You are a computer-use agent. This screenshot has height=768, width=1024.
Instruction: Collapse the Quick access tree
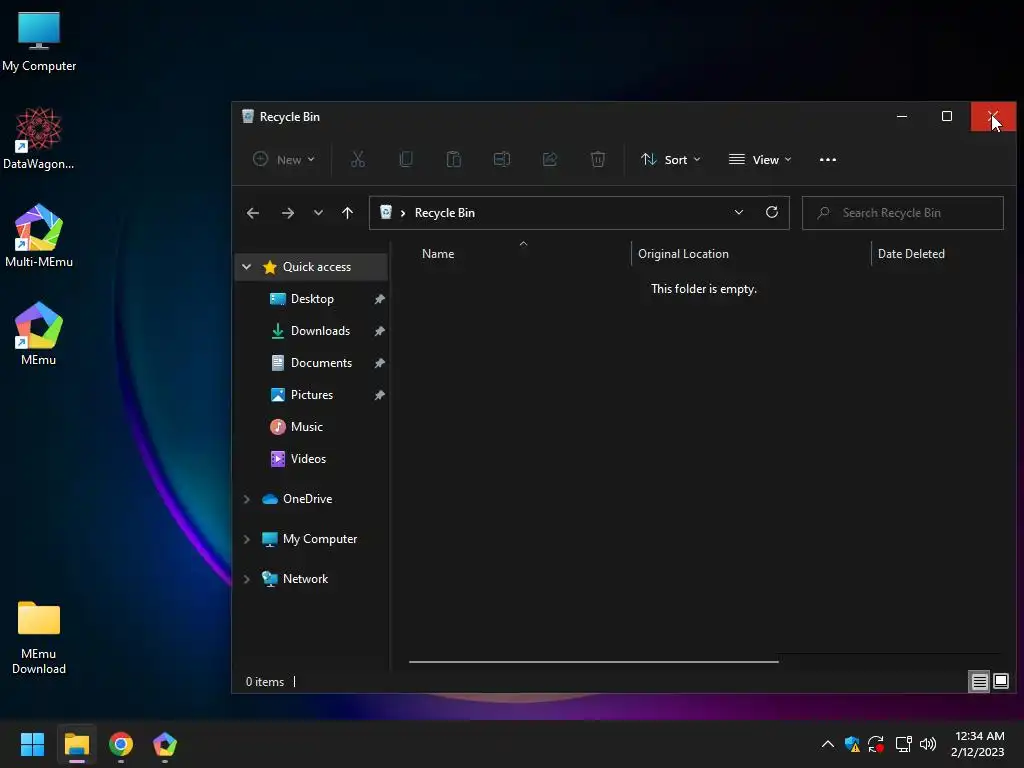(246, 266)
